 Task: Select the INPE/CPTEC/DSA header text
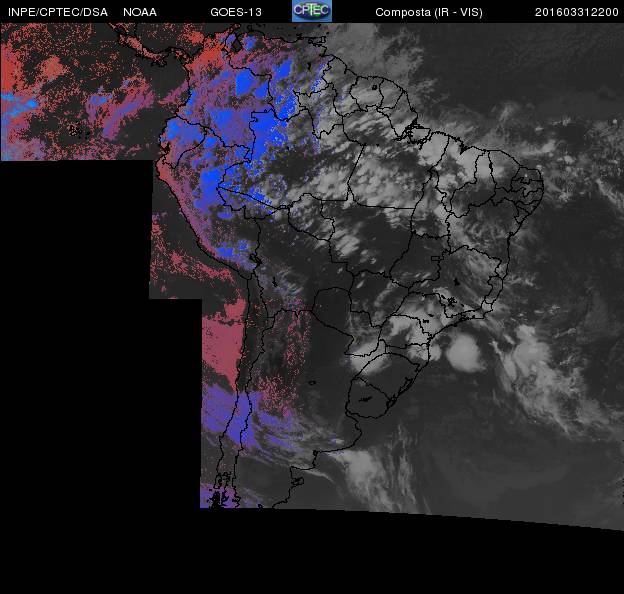click(x=58, y=12)
